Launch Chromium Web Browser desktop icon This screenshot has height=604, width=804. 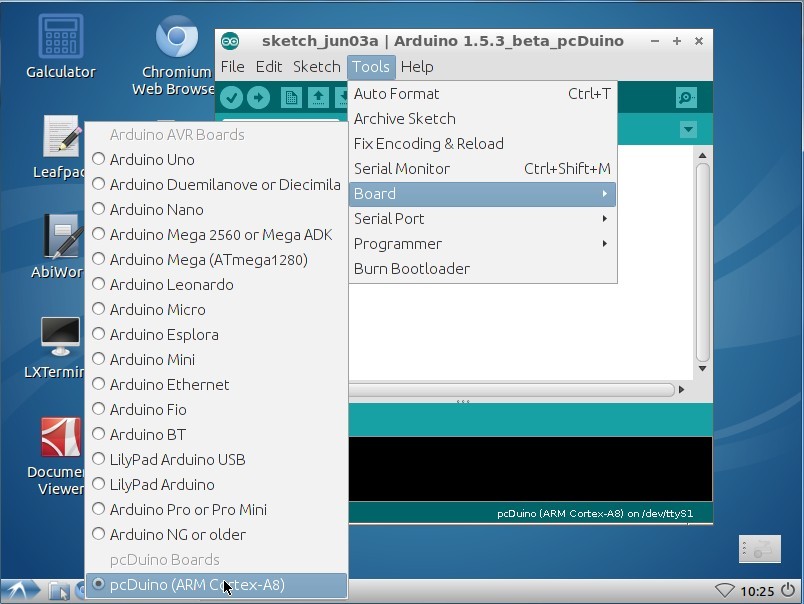pyautogui.click(x=174, y=55)
